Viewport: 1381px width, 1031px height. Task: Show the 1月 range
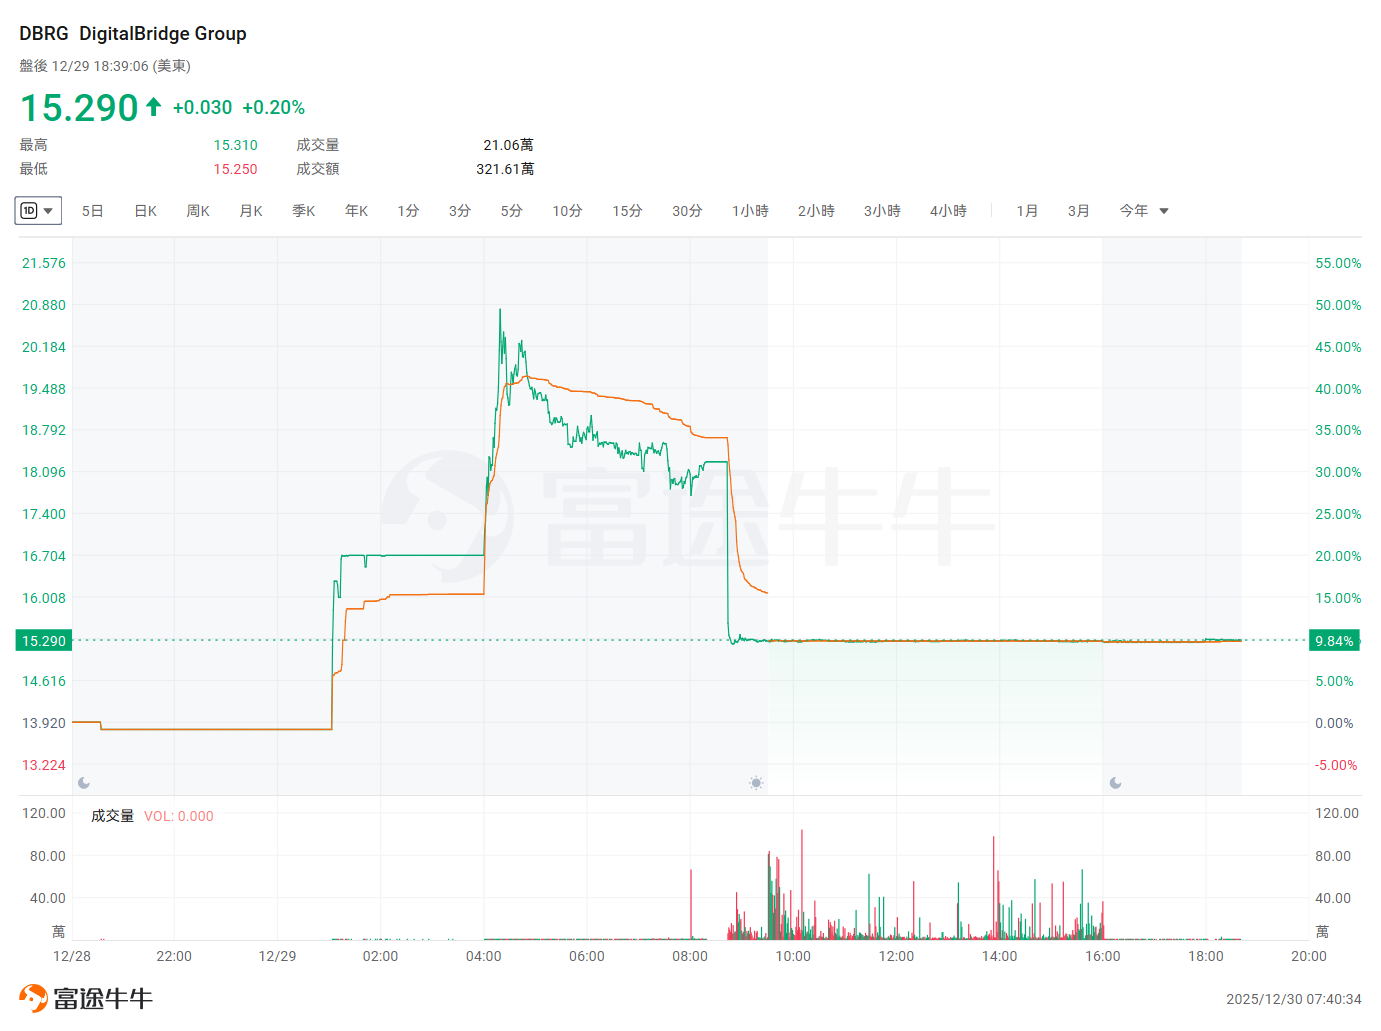coord(1027,211)
